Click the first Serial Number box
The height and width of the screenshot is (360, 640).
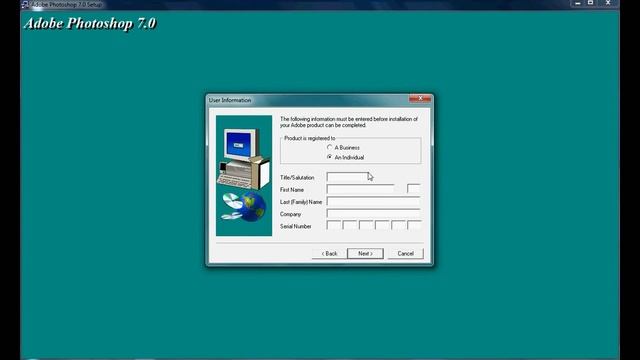pos(334,226)
